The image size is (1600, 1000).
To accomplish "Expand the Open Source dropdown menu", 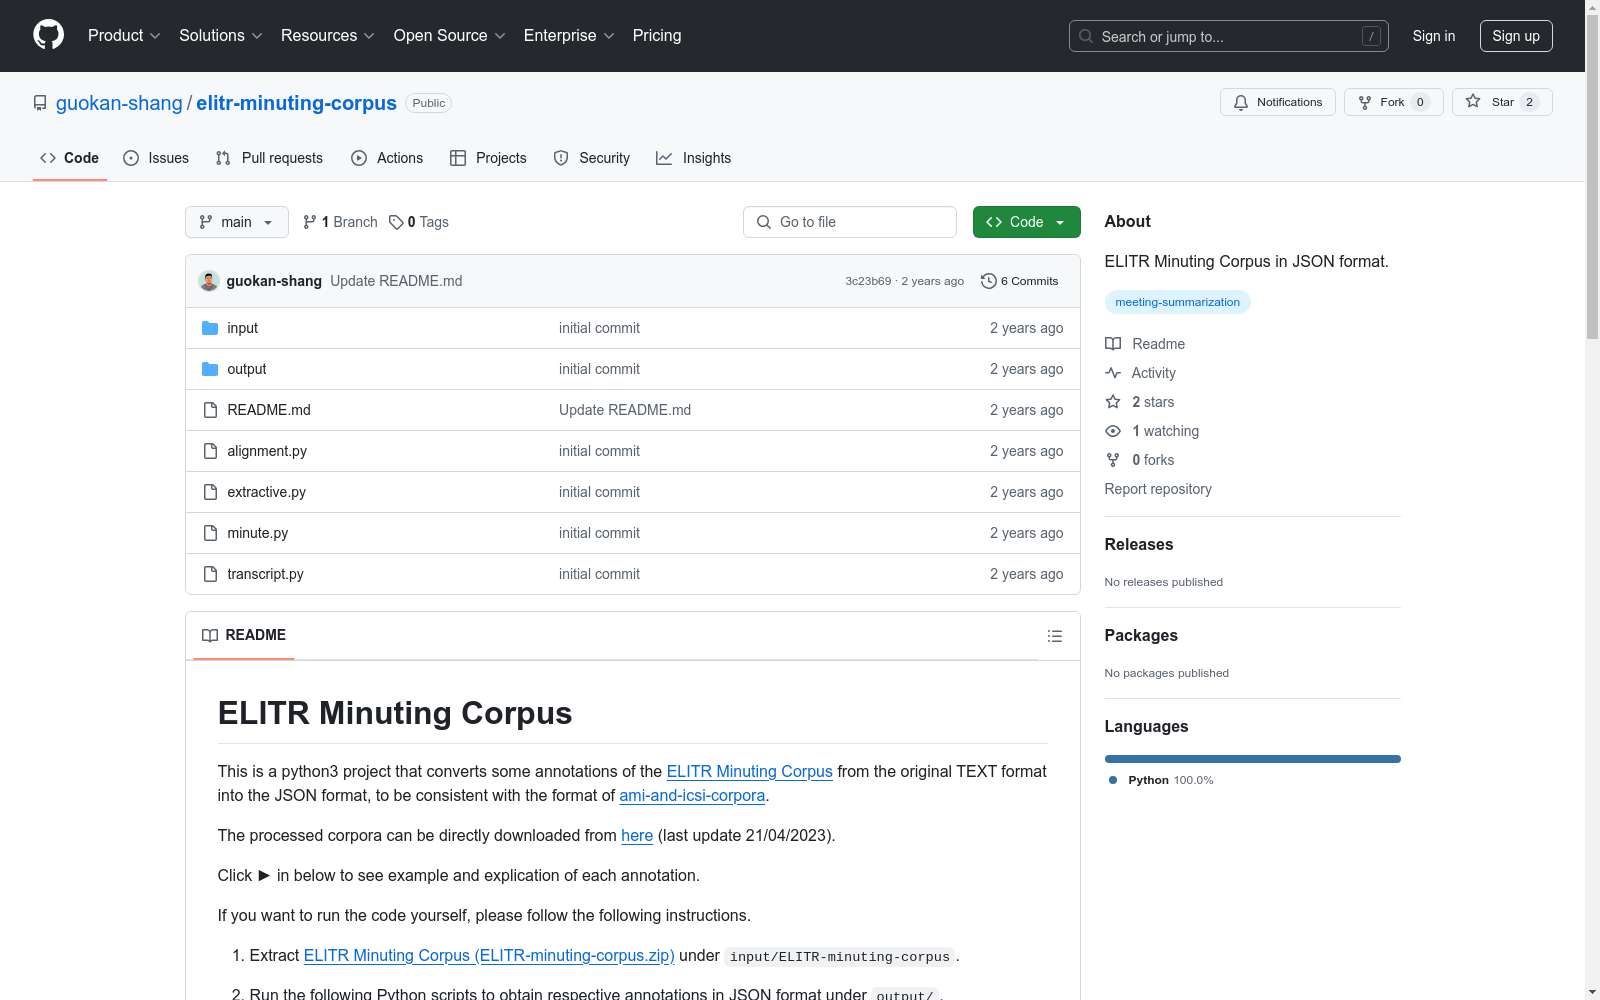I will tap(450, 36).
